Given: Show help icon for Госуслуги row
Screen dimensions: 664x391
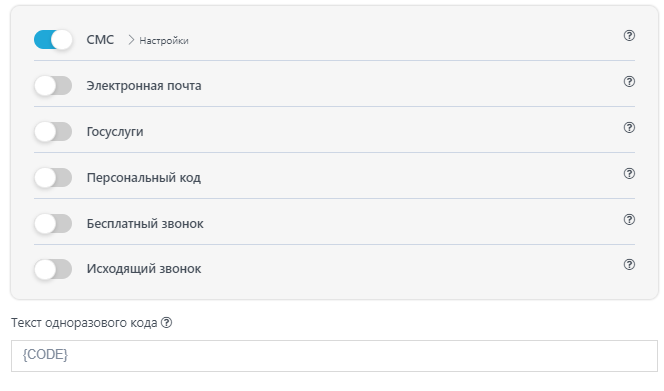Looking at the screenshot, I should [x=629, y=128].
